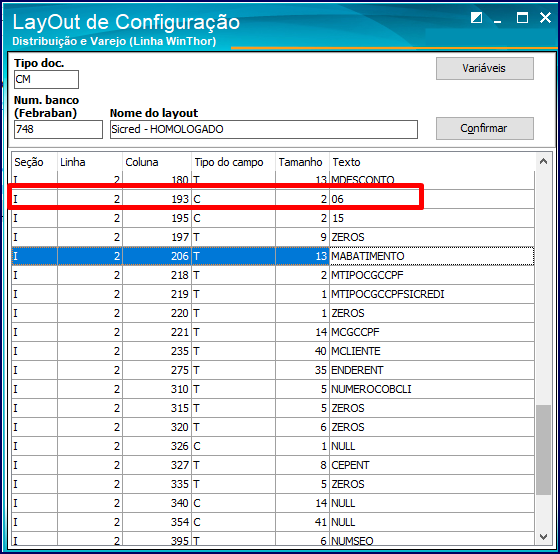560x554 pixels.
Task: Click the scrollbar up arrow
Action: tap(543, 161)
